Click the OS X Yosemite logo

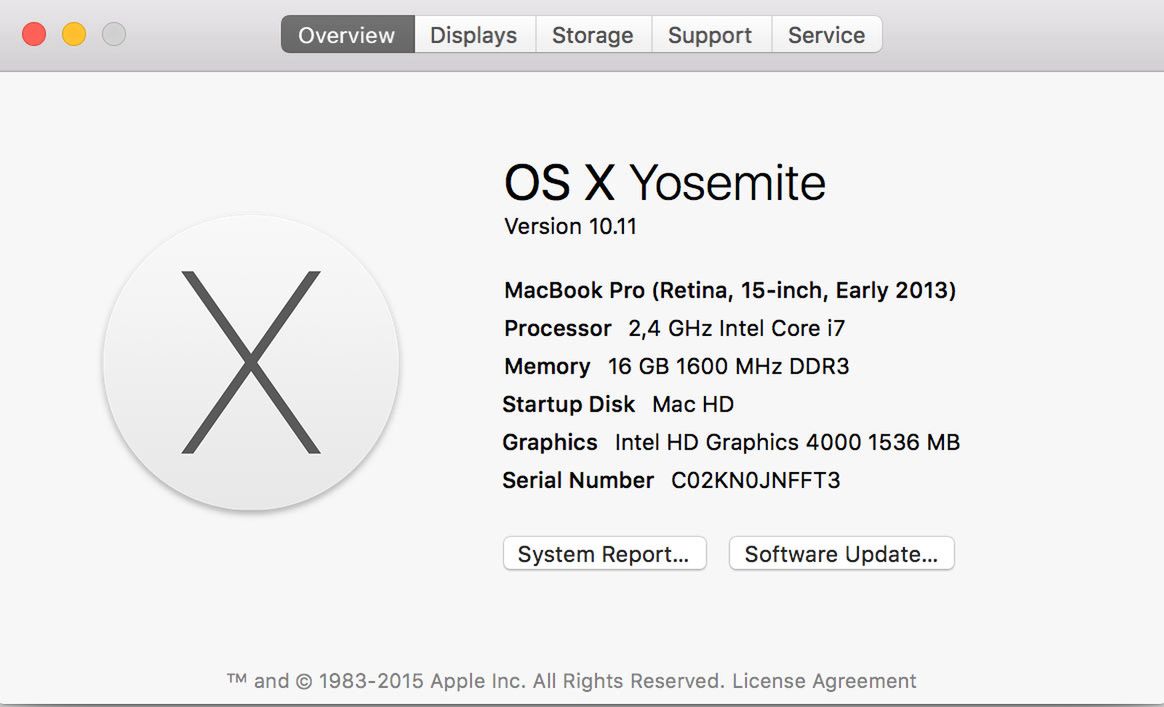click(251, 362)
